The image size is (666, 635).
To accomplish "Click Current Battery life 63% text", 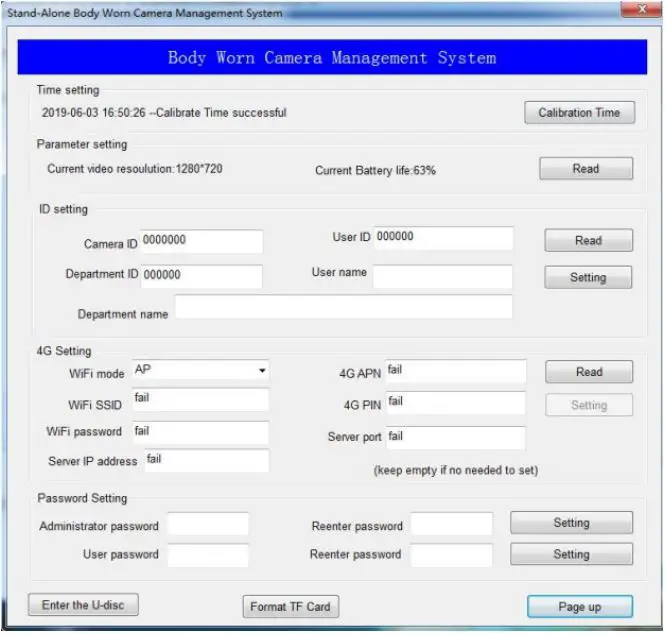I will 375,170.
